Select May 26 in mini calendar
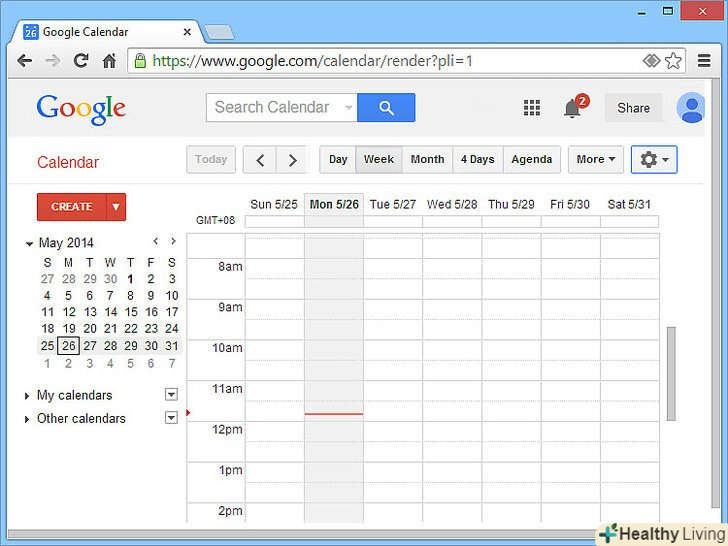Viewport: 728px width, 546px height. [x=69, y=345]
